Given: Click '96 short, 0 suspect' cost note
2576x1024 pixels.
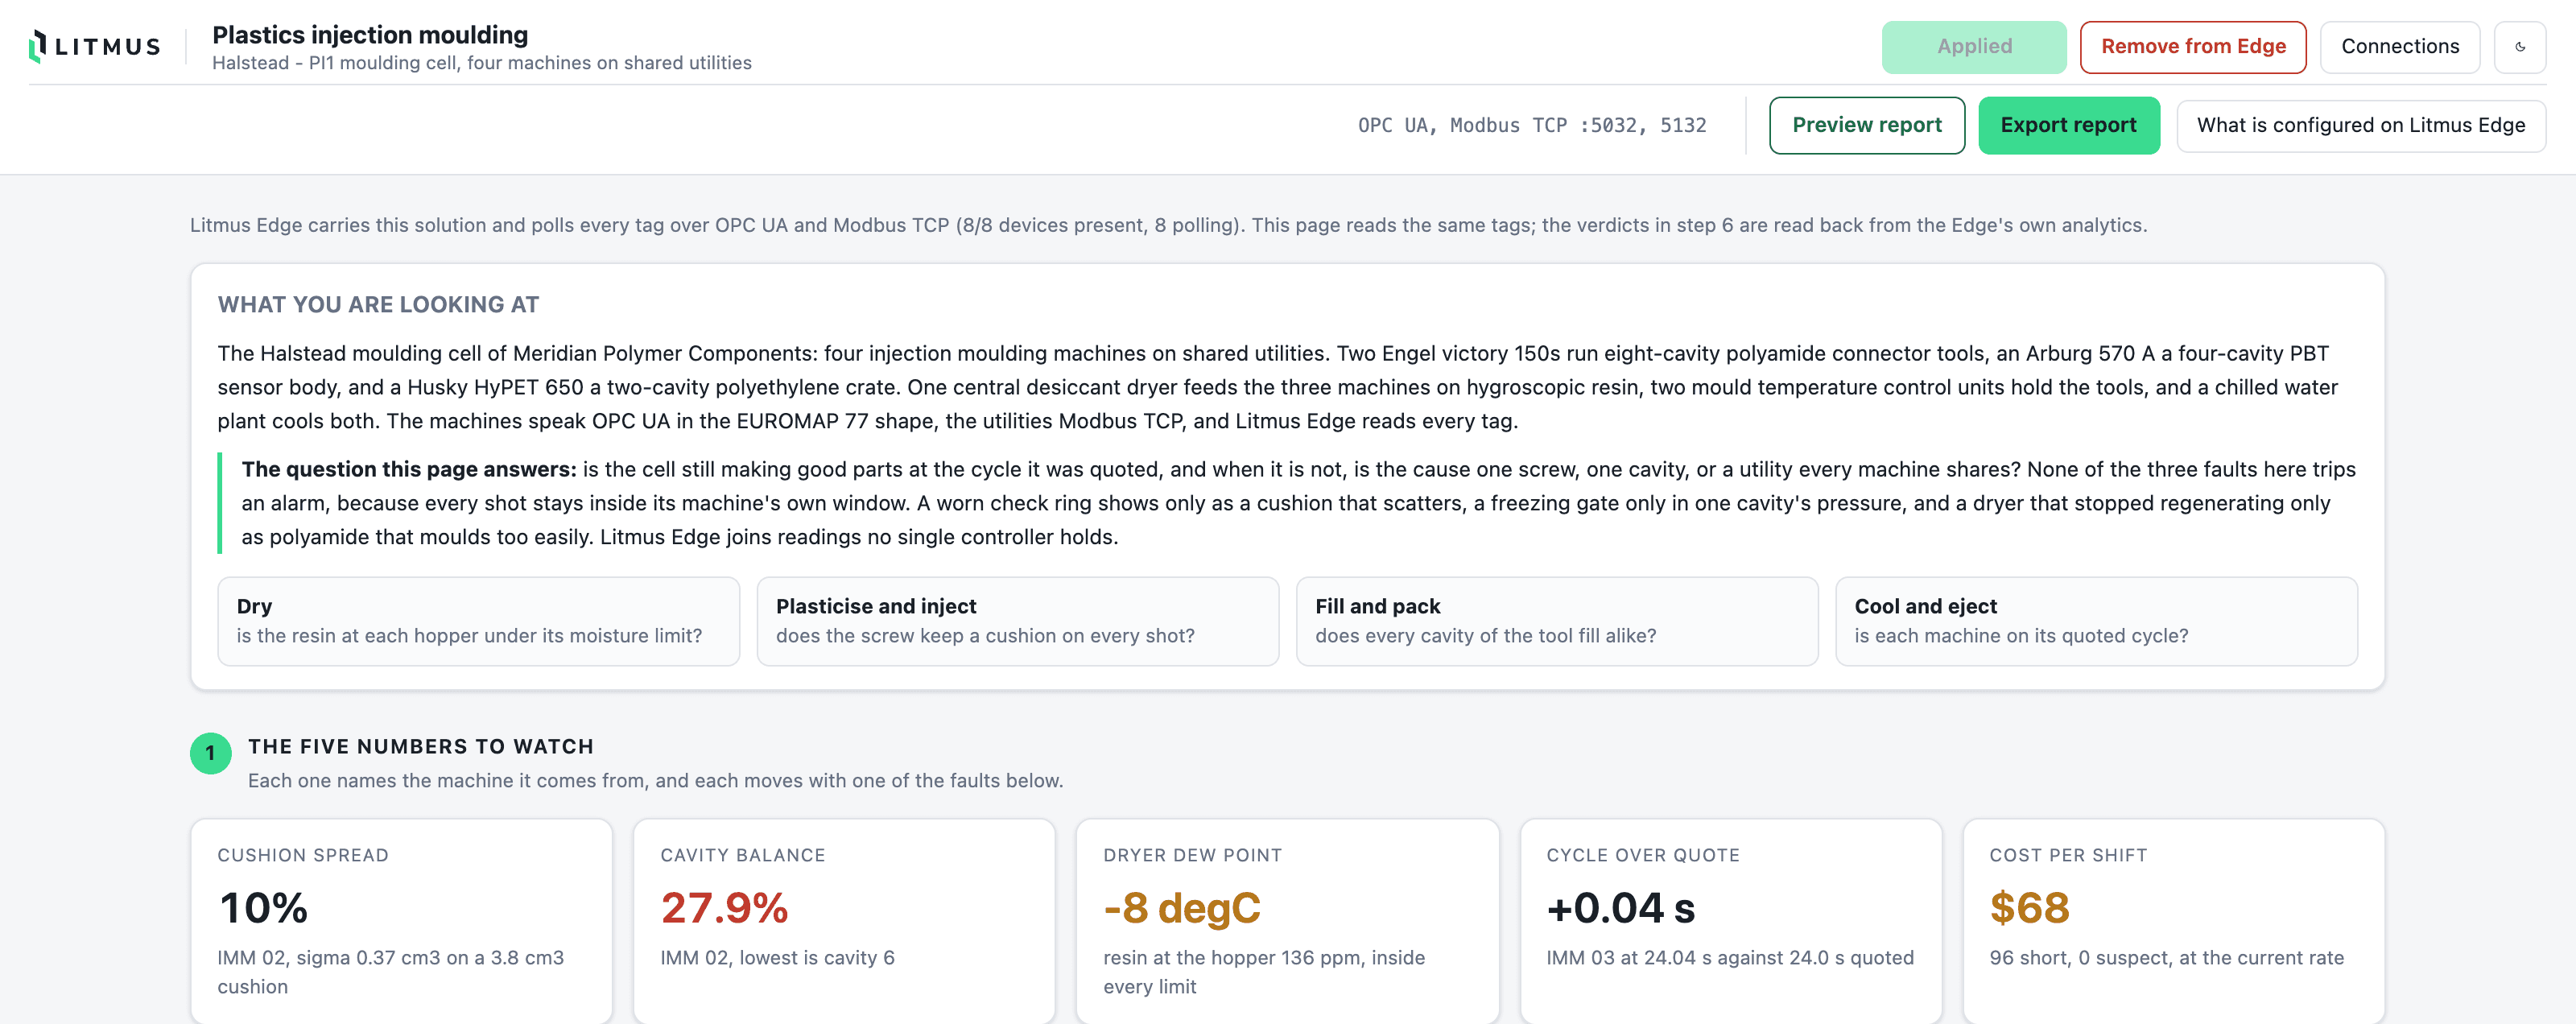Looking at the screenshot, I should coord(2166,958).
